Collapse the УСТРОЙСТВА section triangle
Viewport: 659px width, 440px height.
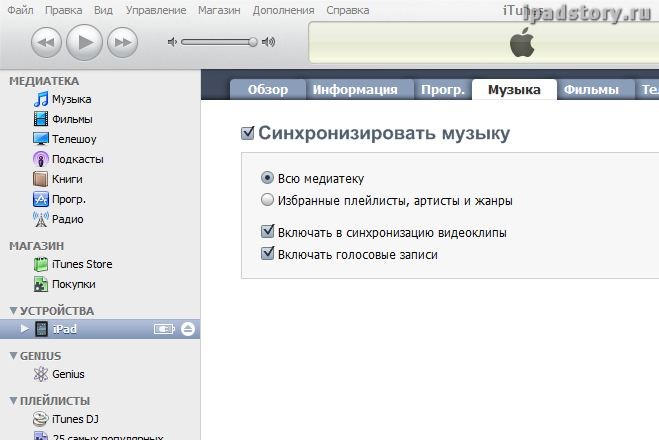[x=13, y=311]
